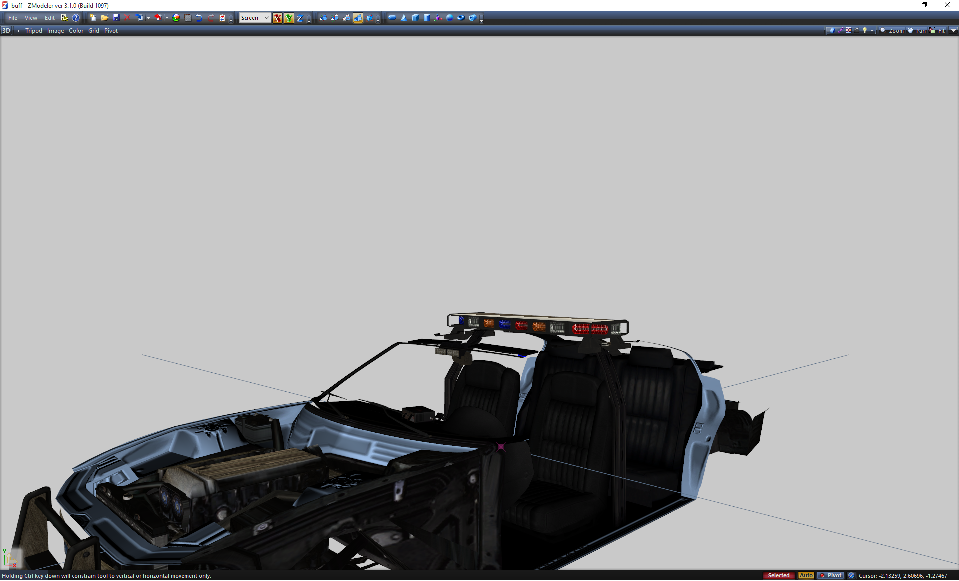Toggle solid shading blue sphere icon
The width and height of the screenshot is (959, 581).
coord(832,31)
